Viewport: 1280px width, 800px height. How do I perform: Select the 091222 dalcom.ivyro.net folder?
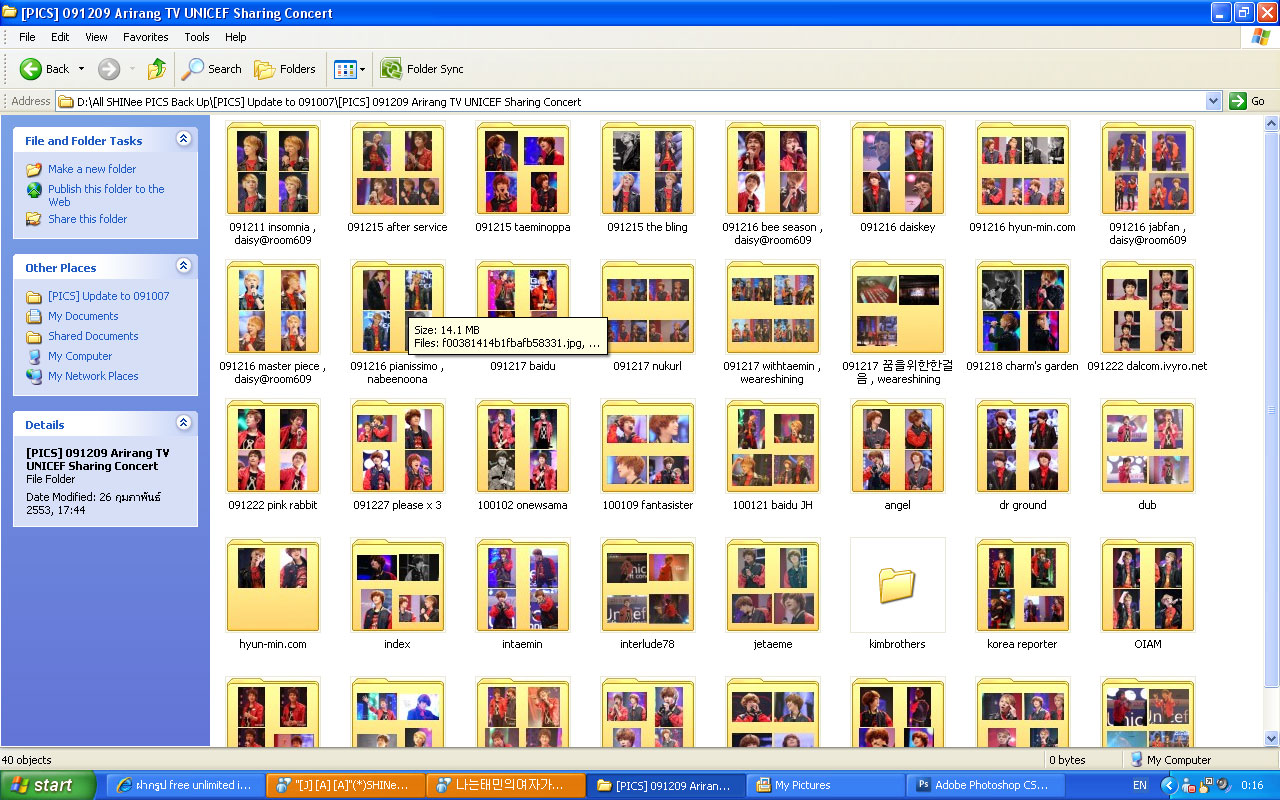point(1148,308)
